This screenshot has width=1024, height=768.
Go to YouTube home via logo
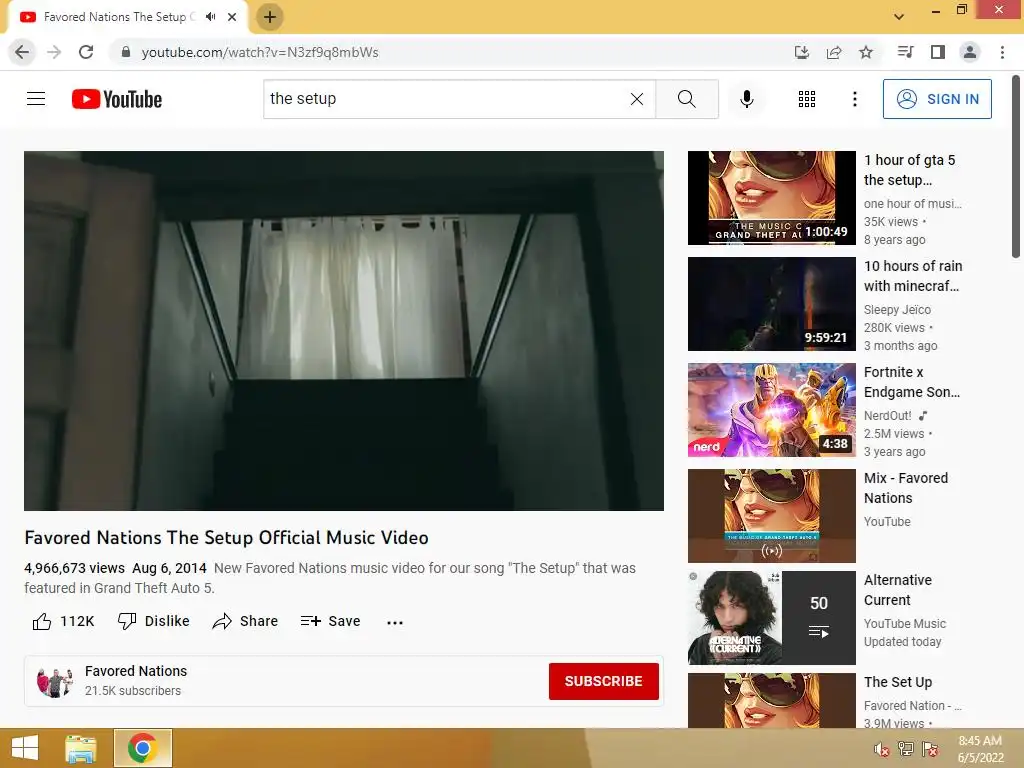pos(117,99)
